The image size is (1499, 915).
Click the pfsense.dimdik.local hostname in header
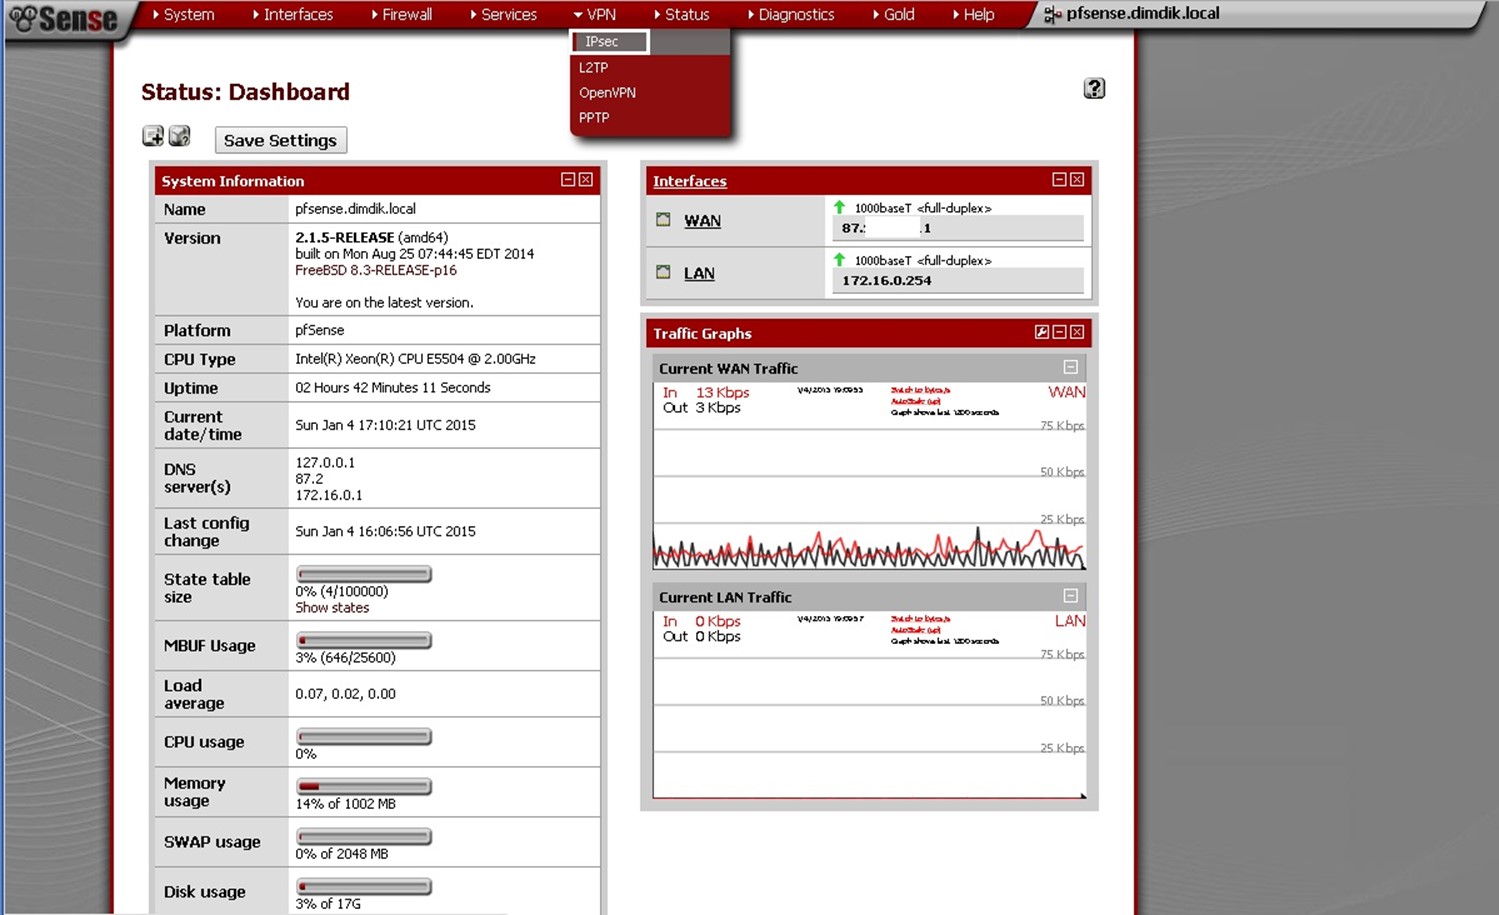1143,14
